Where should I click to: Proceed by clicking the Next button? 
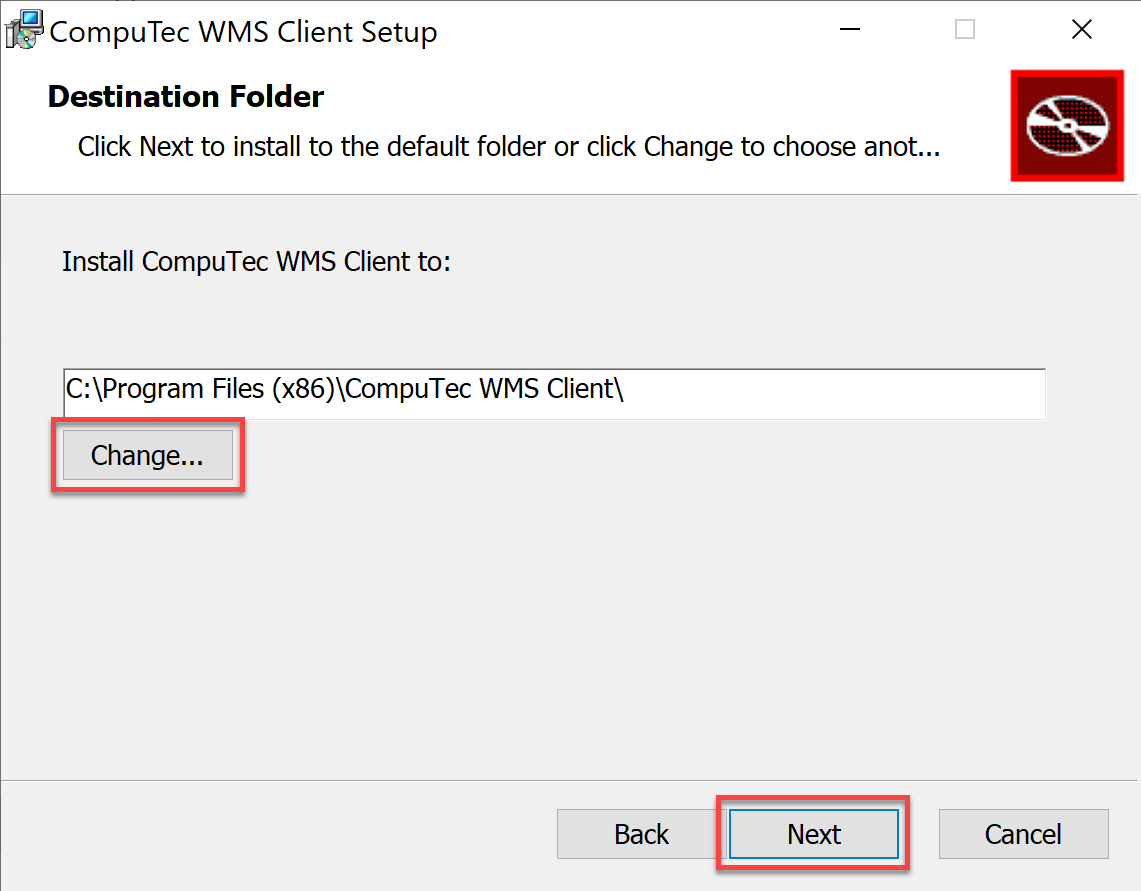tap(813, 834)
